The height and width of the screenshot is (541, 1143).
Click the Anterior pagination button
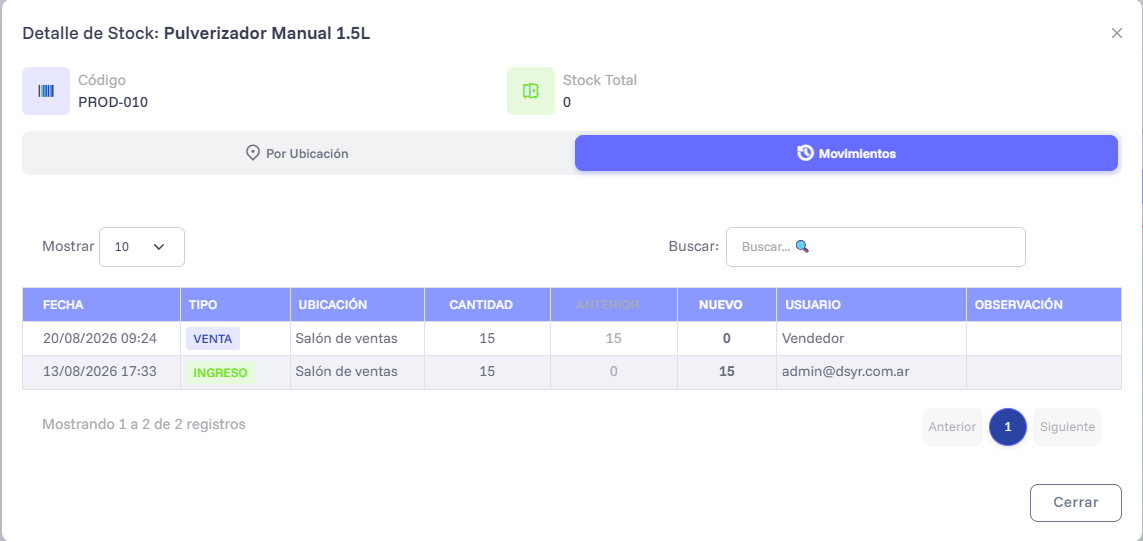952,427
